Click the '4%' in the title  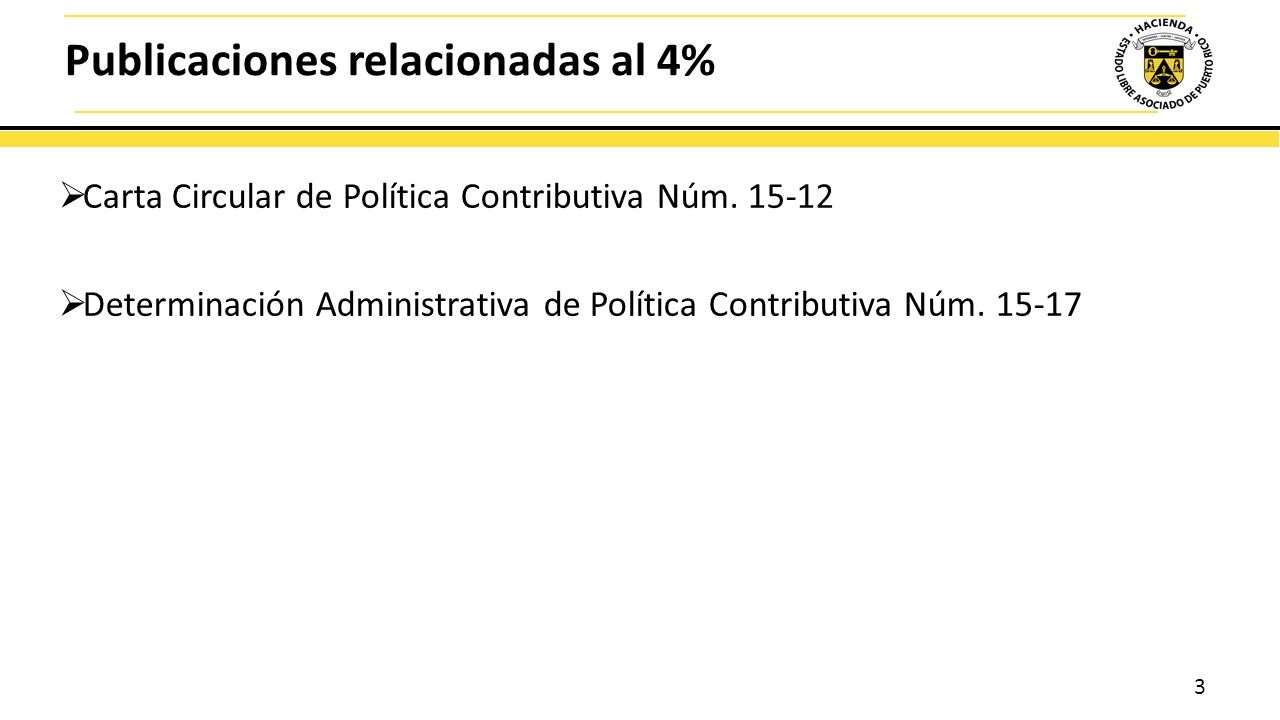pyautogui.click(x=686, y=61)
